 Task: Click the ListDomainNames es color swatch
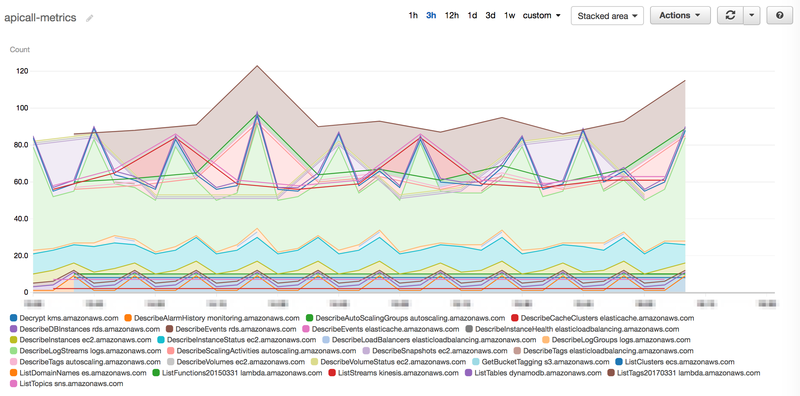(x=13, y=373)
